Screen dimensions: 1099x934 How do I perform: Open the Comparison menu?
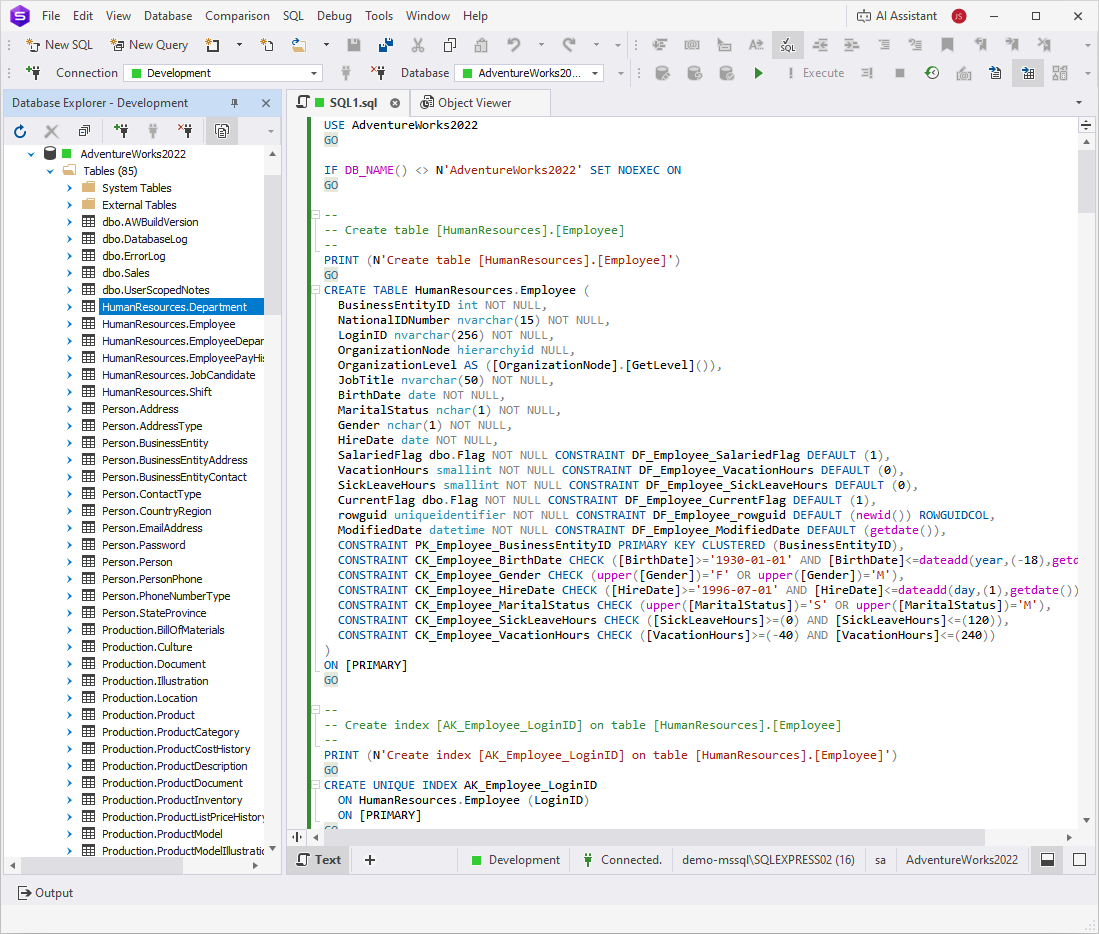tap(237, 15)
